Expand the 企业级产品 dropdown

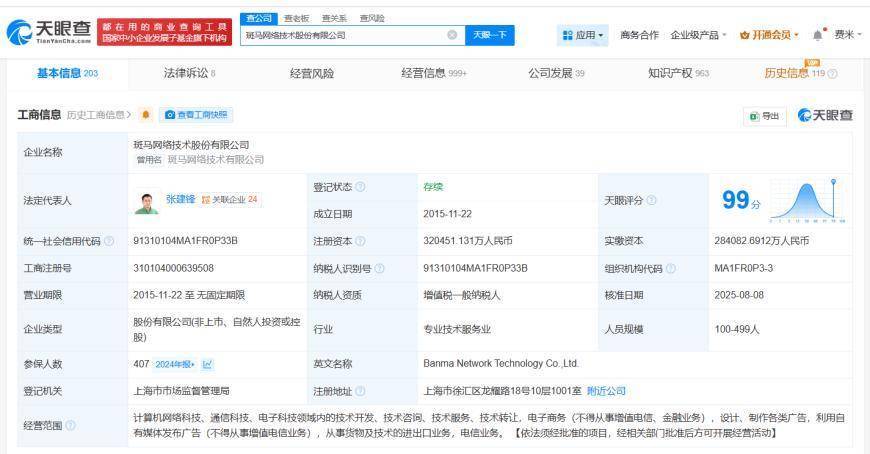tap(698, 35)
